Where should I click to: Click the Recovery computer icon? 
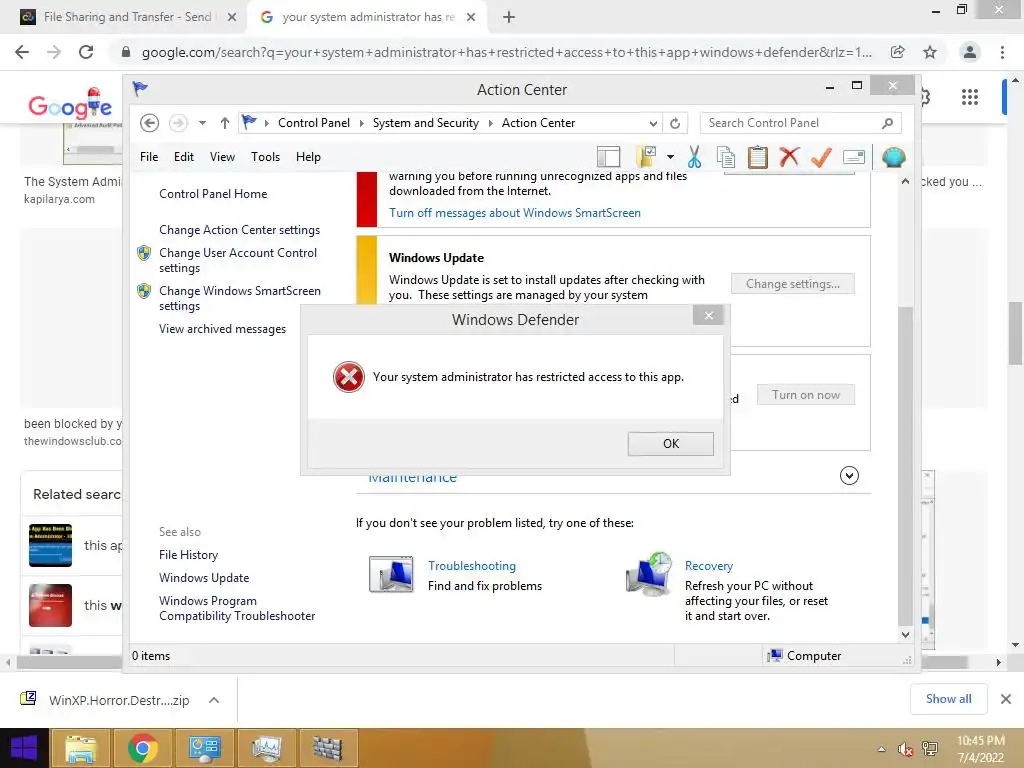[x=648, y=574]
